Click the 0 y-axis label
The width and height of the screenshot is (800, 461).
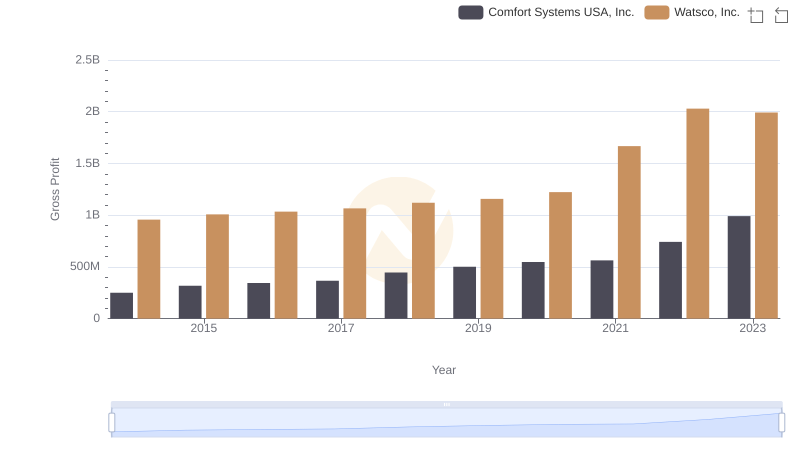[97, 319]
